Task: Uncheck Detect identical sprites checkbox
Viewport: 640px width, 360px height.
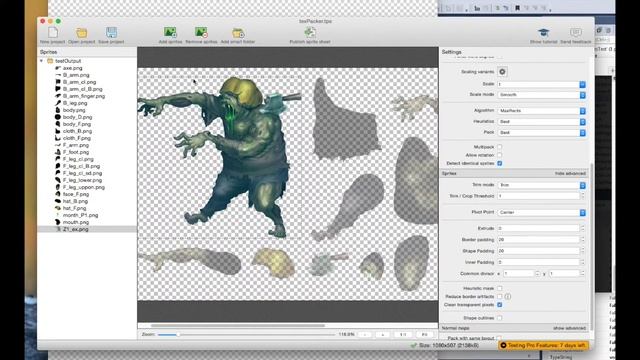Action: click(x=500, y=163)
